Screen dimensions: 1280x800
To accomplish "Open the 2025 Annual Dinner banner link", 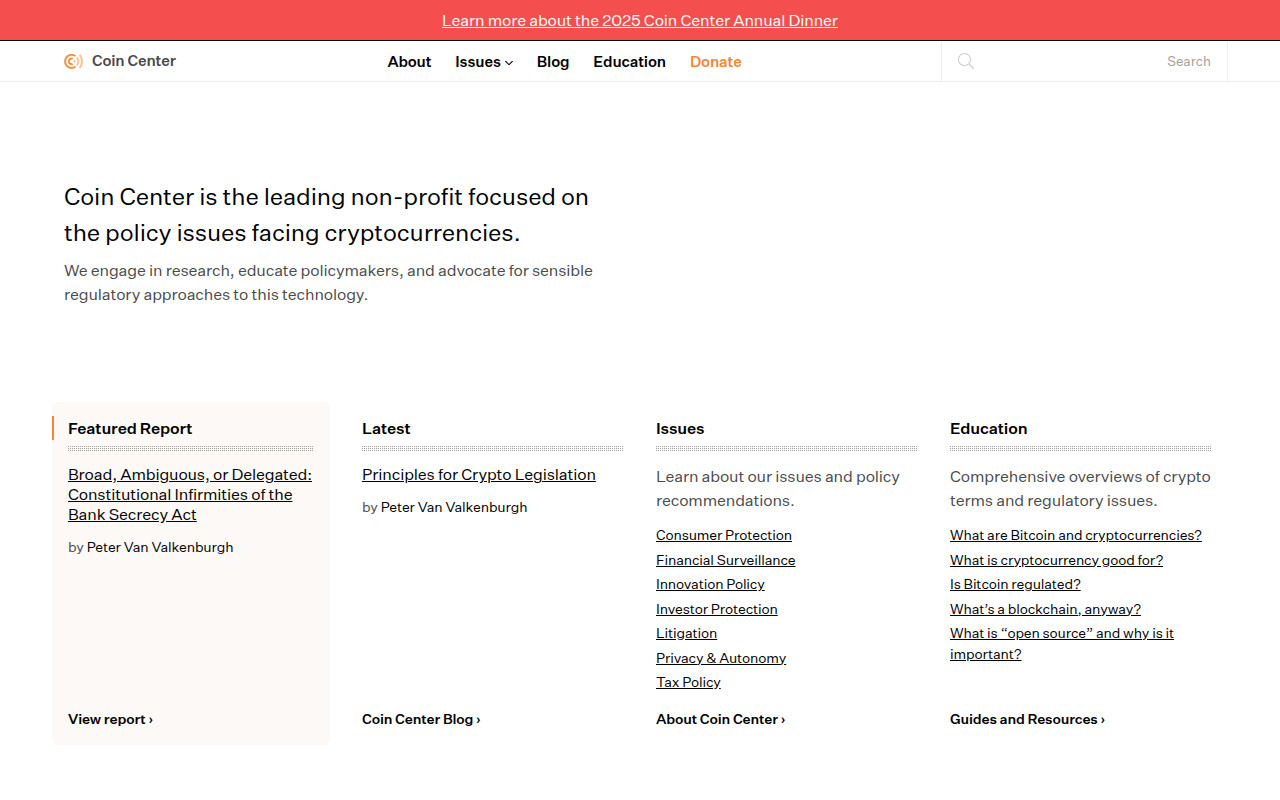I will point(640,20).
